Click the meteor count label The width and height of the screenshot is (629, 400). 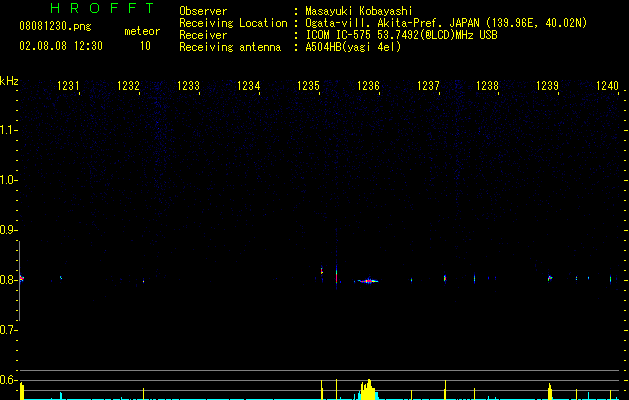(x=142, y=31)
